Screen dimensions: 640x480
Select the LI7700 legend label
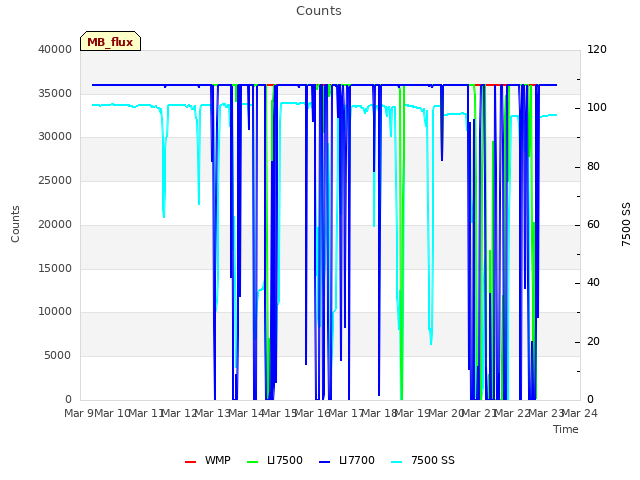(x=357, y=460)
